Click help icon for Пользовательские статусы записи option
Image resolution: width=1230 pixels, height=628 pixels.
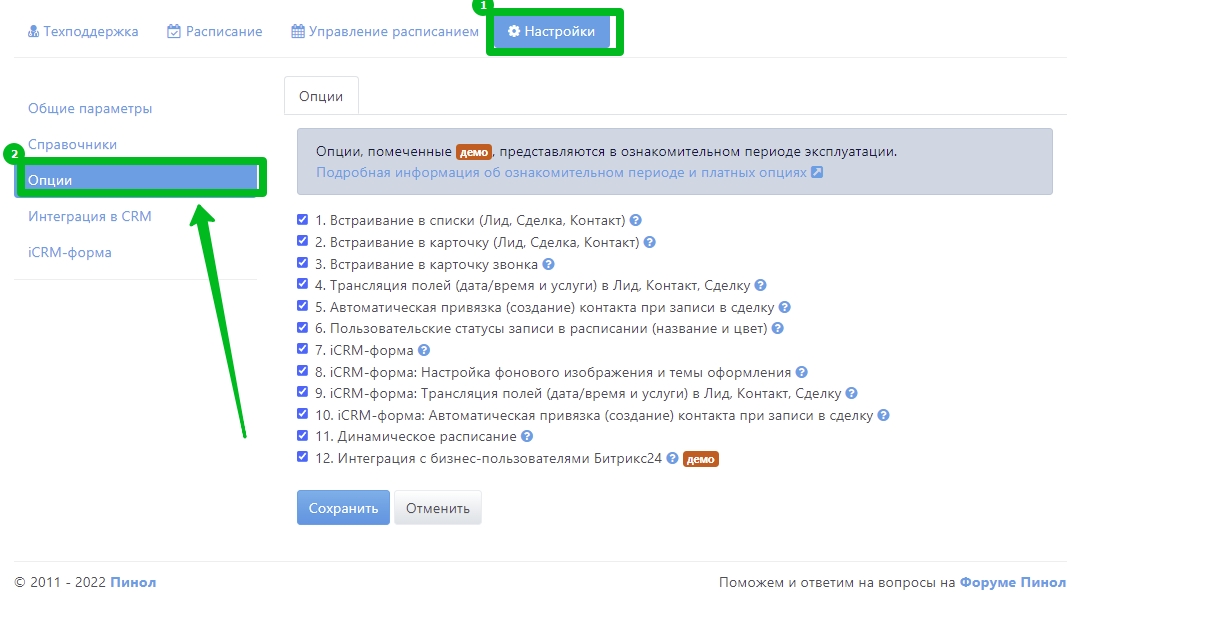click(x=777, y=329)
